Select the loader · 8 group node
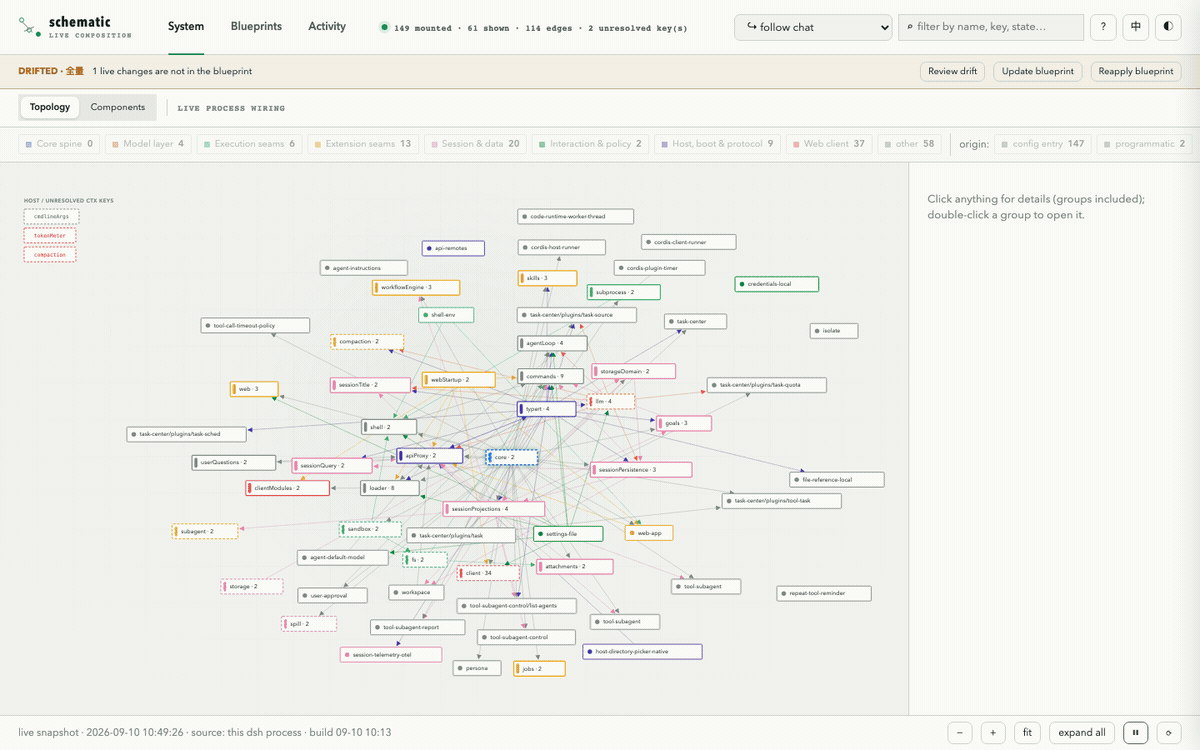Screen dimensions: 1200x750 391,488
